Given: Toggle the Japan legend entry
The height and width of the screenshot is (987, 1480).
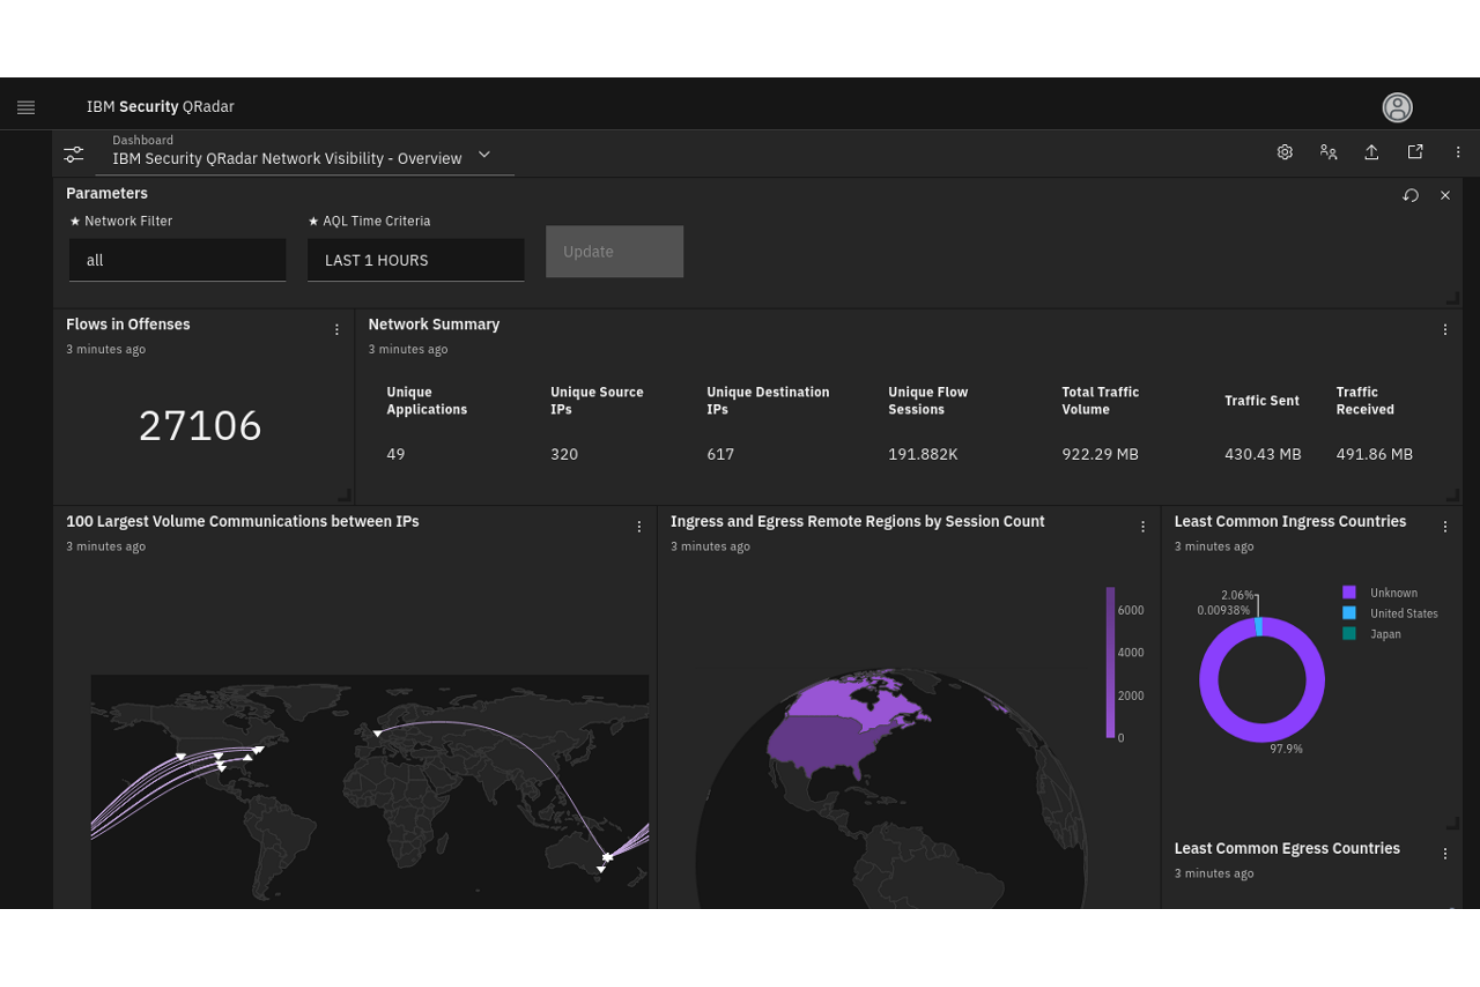Looking at the screenshot, I should [1385, 634].
